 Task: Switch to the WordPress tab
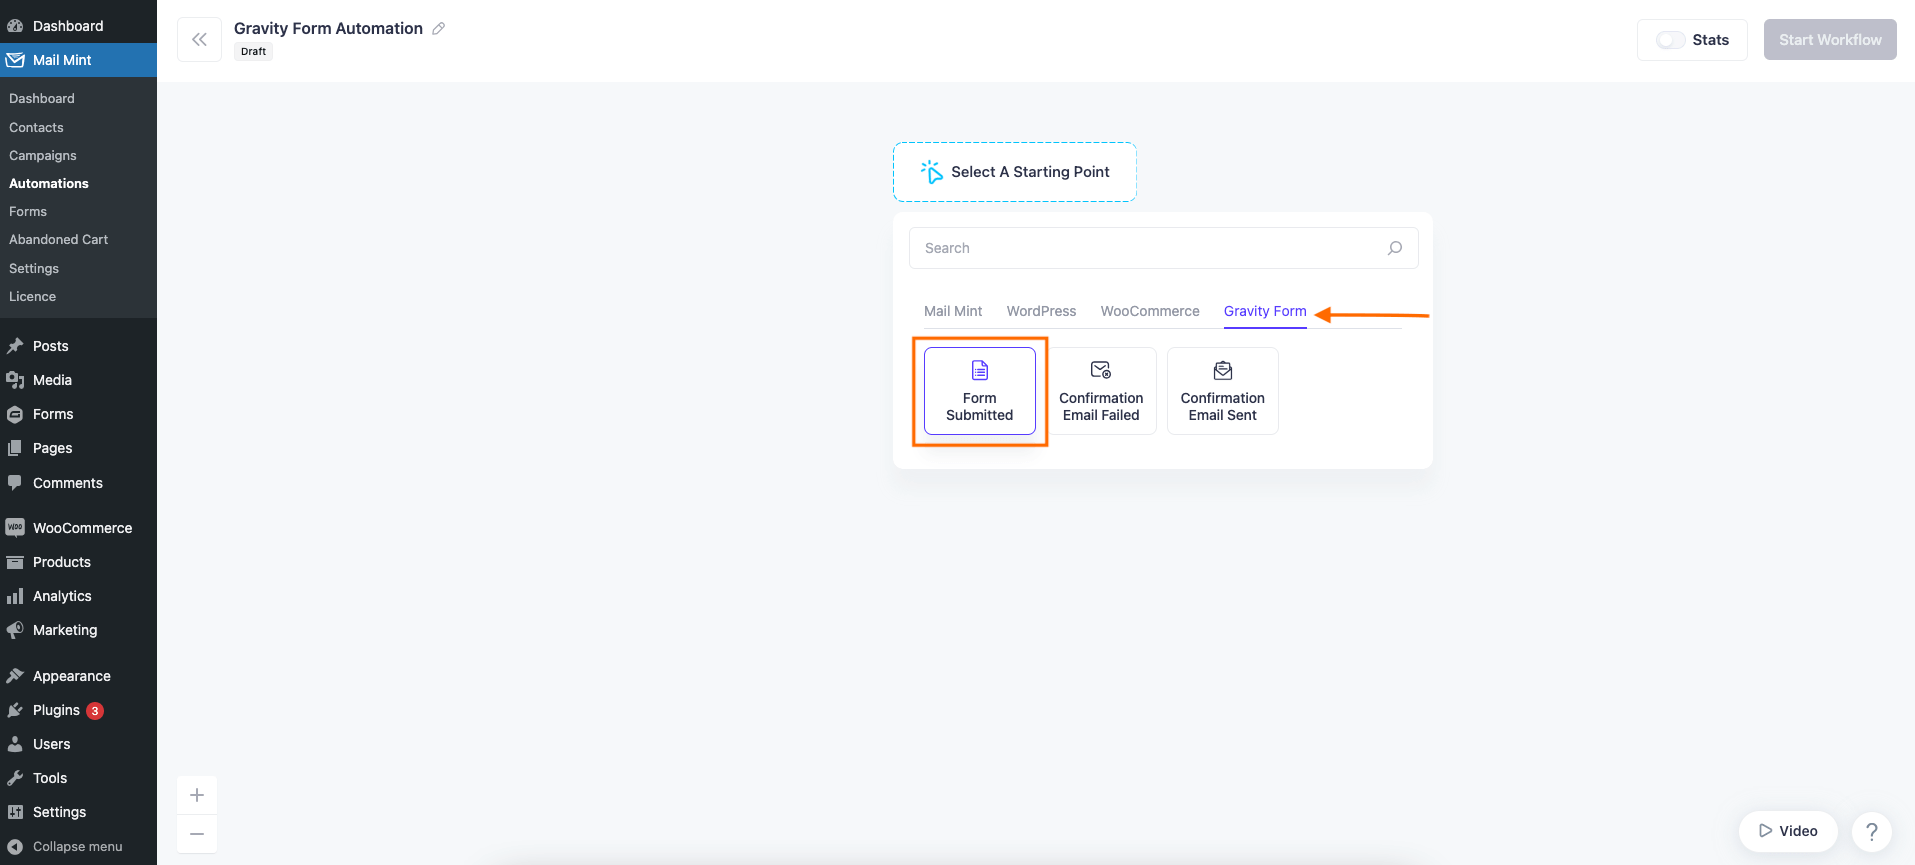1041,311
